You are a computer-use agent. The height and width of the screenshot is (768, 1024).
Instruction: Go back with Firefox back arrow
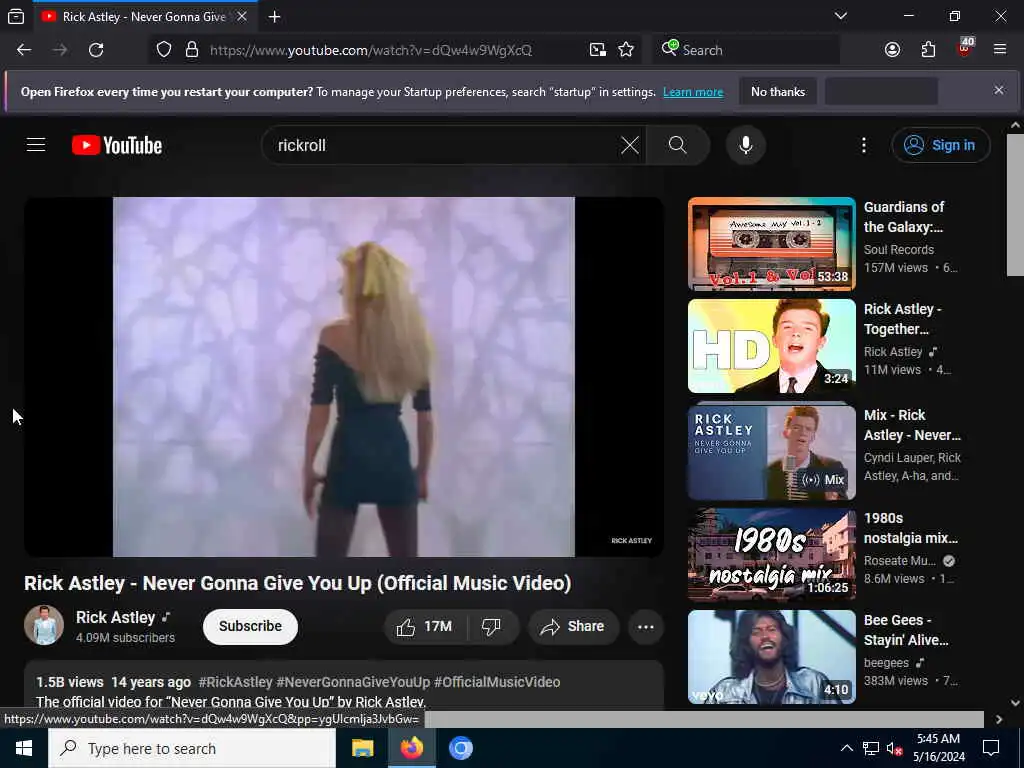click(24, 50)
